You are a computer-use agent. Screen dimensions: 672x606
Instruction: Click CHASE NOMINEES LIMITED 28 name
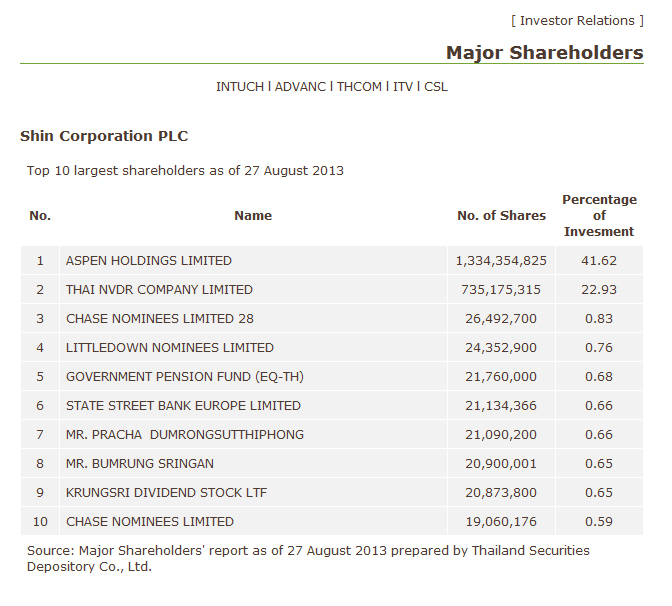[x=160, y=319]
